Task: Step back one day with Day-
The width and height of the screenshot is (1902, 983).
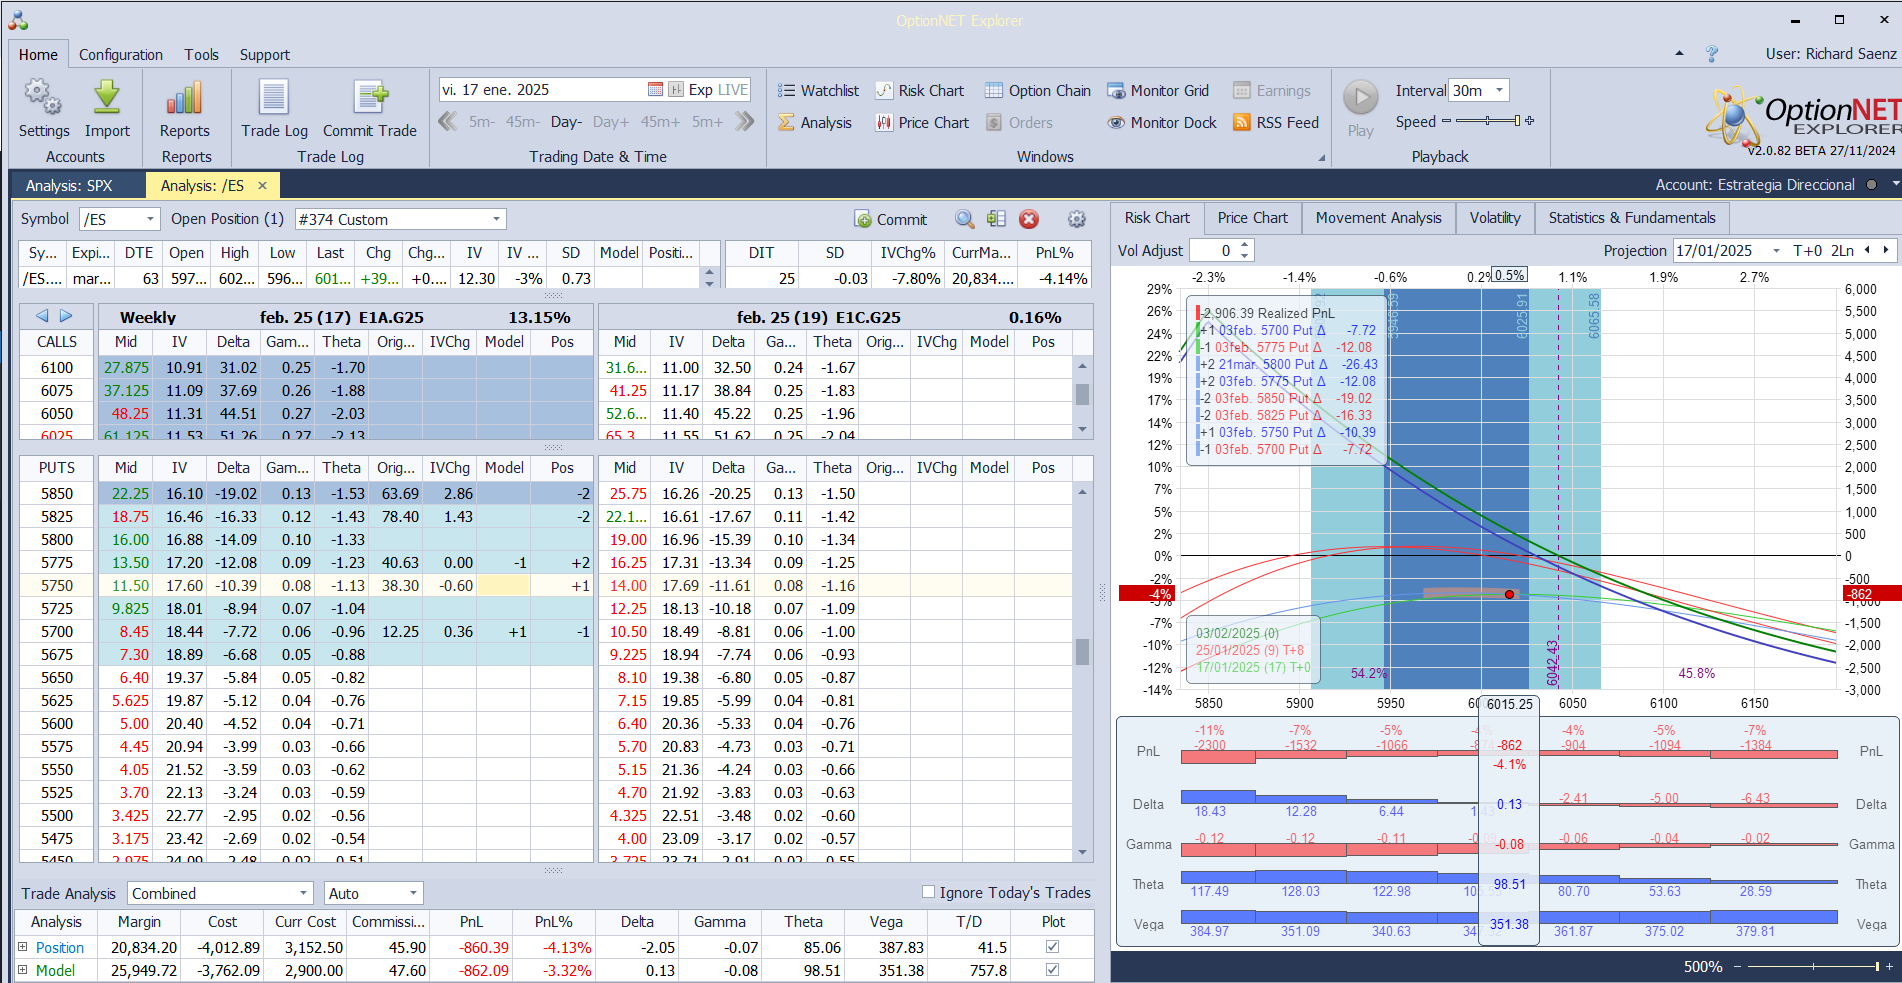Action: coord(566,122)
